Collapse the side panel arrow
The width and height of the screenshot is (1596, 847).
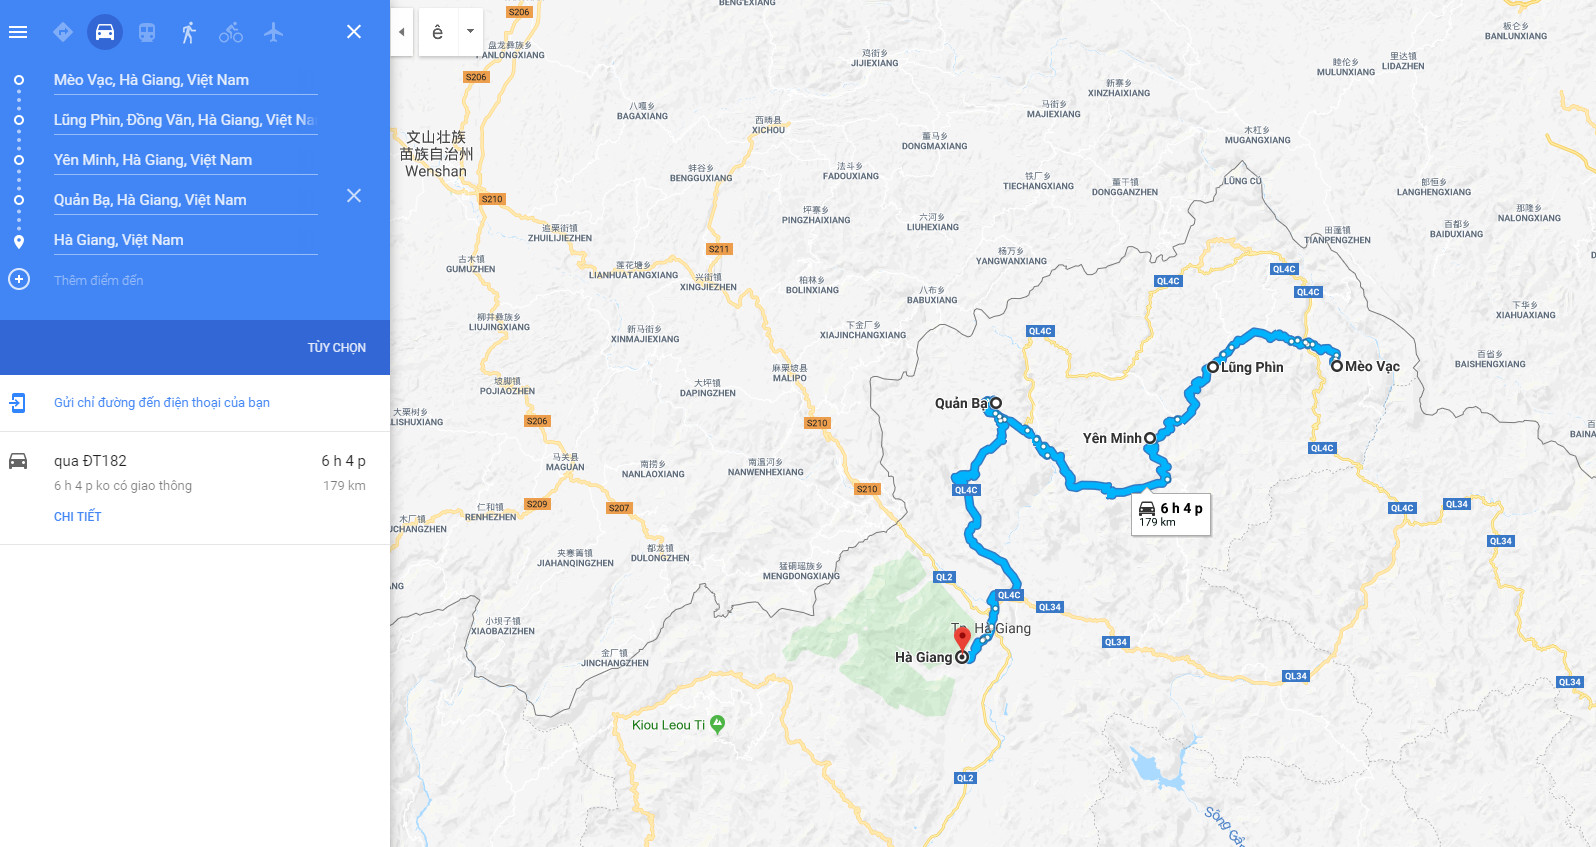(402, 32)
